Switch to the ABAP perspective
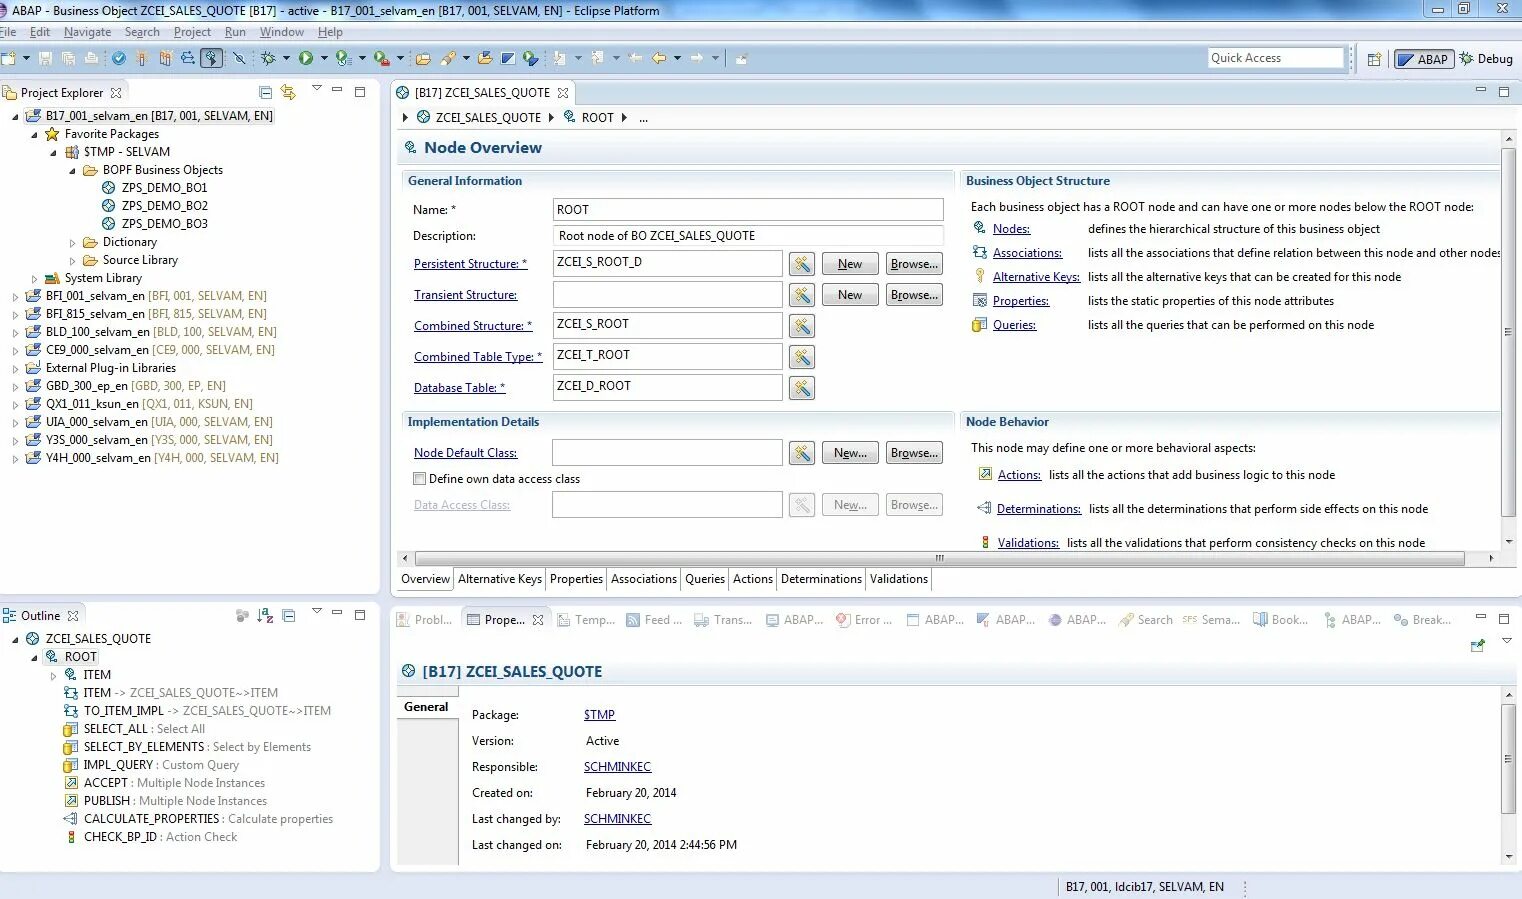This screenshot has height=899, width=1522. click(1423, 59)
